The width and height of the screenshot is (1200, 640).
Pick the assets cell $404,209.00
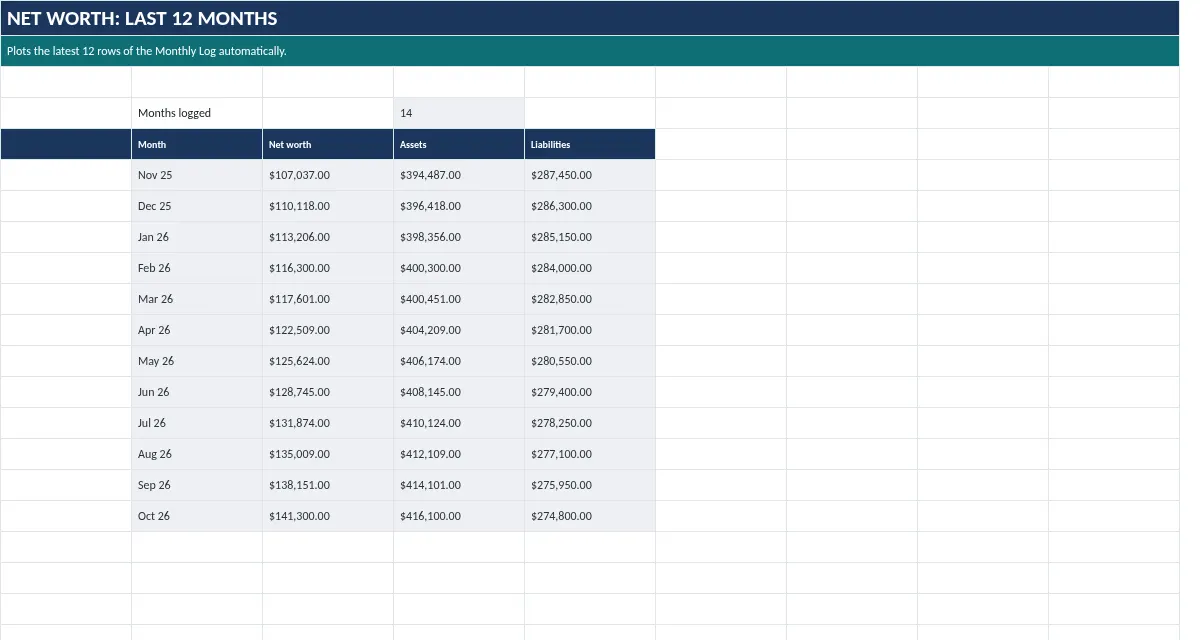459,330
